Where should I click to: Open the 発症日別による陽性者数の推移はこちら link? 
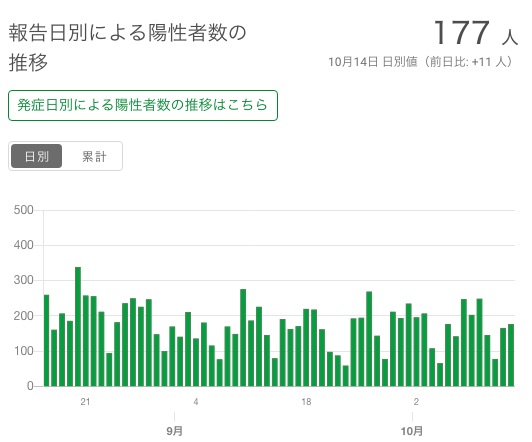[x=143, y=105]
